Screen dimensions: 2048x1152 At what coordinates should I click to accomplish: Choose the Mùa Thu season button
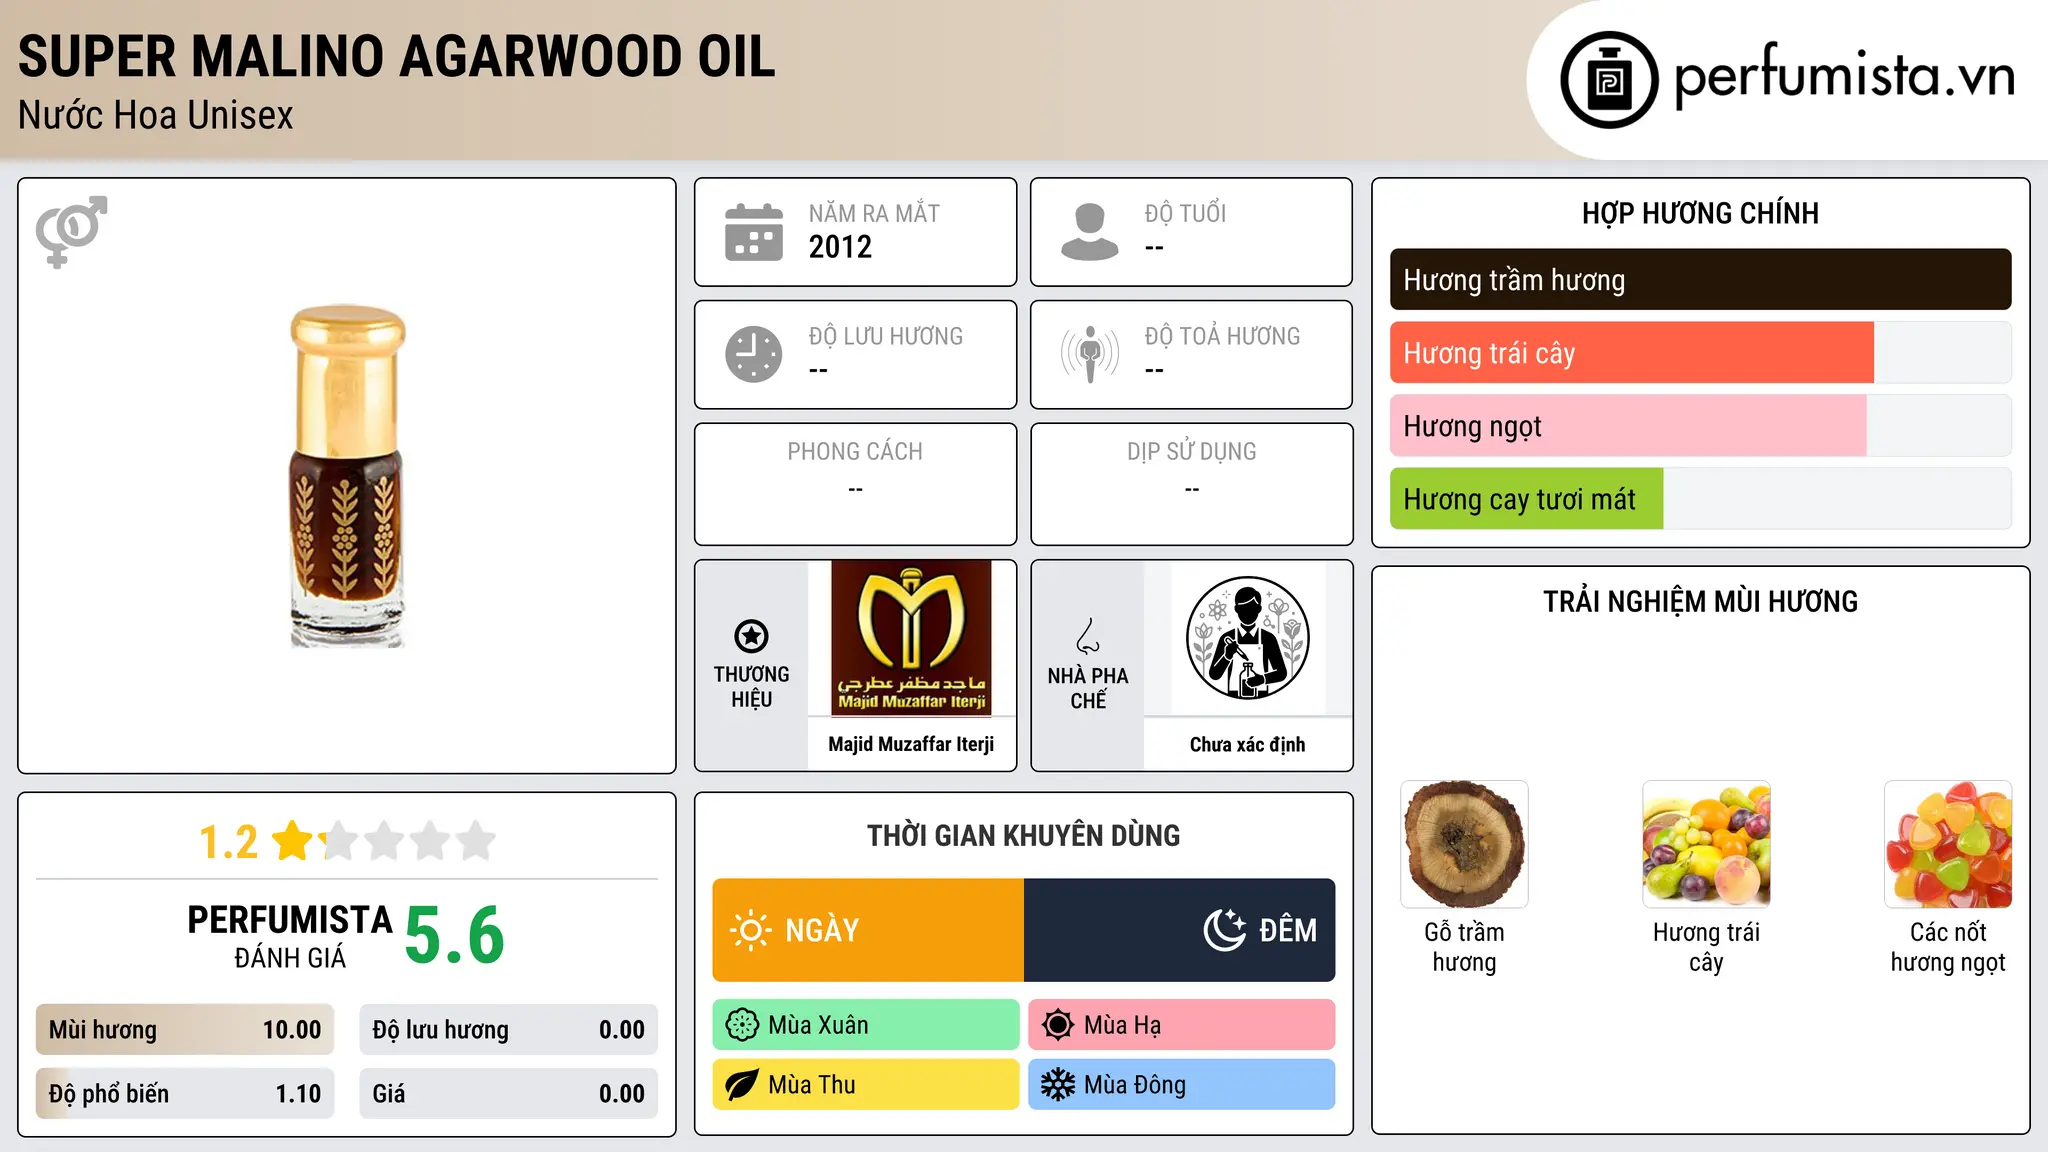[x=866, y=1085]
